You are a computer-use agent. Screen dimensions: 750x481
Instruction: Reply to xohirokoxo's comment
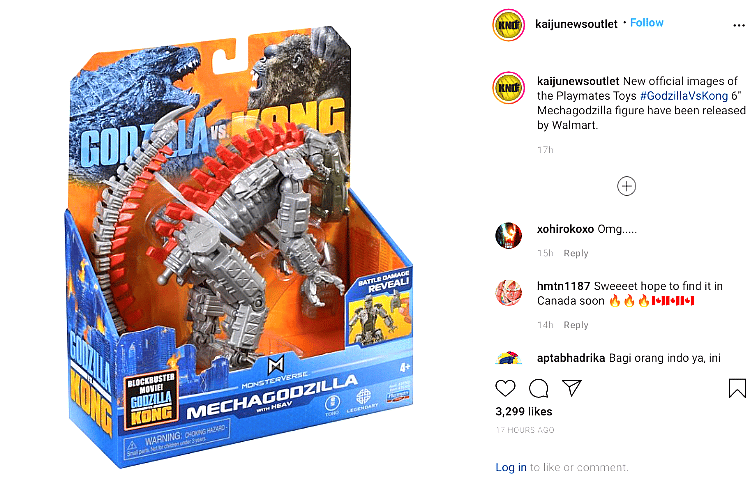point(575,253)
